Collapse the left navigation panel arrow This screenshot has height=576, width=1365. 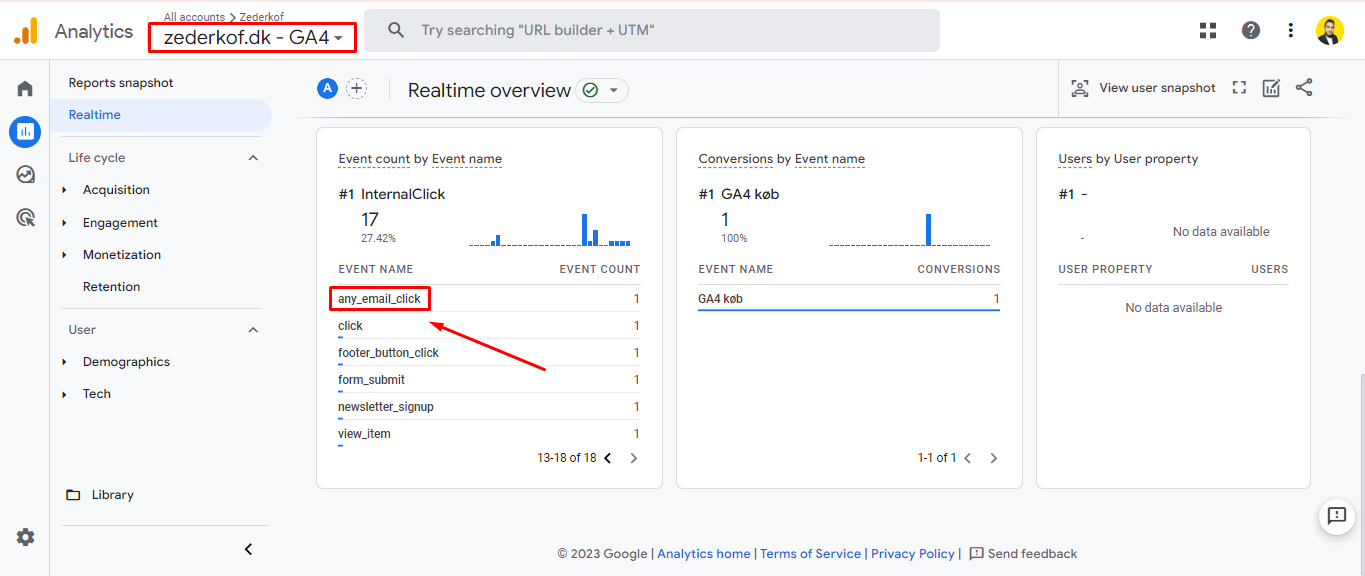click(249, 549)
